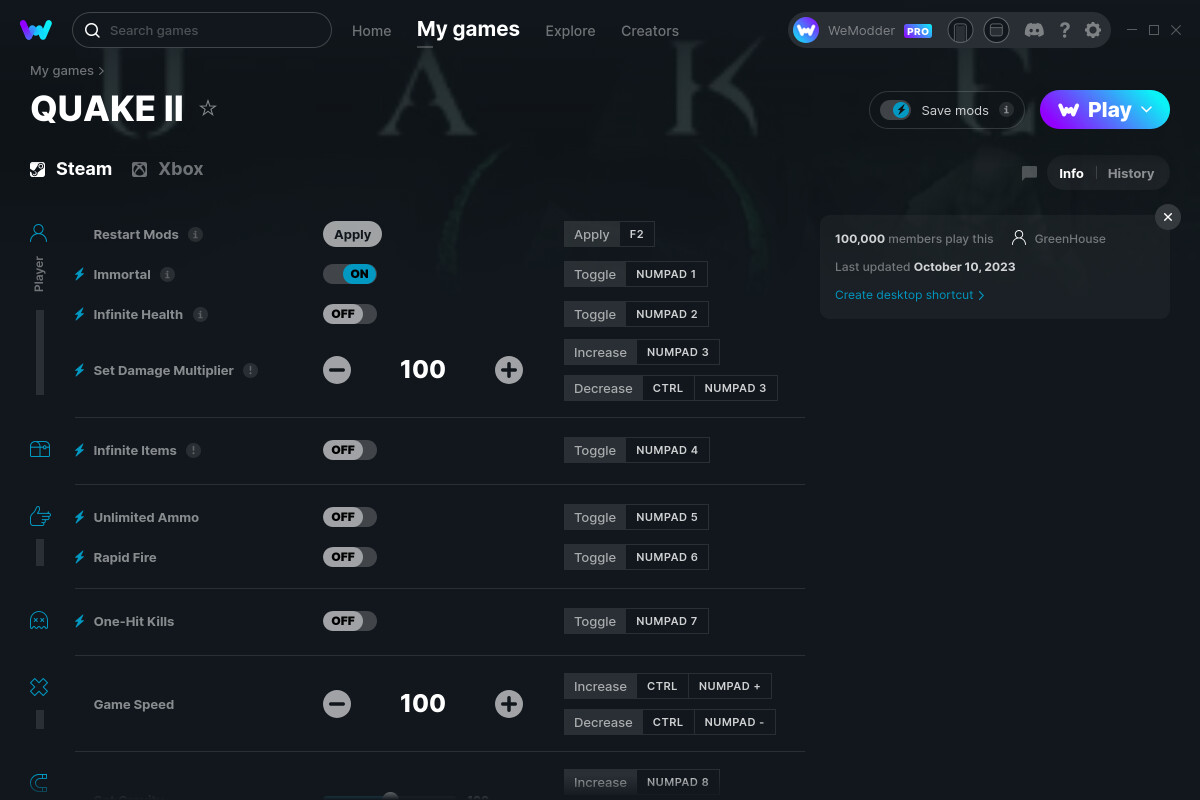Open the Explore tab
1200x800 pixels.
[x=570, y=31]
